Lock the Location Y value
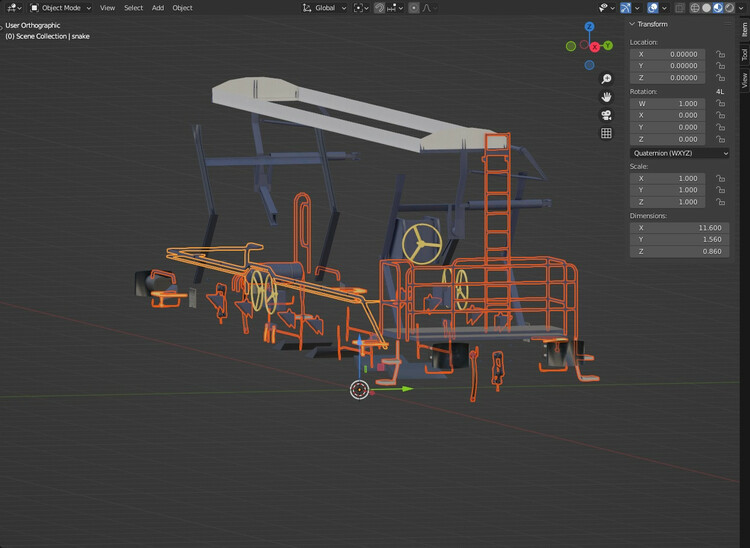The height and width of the screenshot is (548, 750). click(x=720, y=66)
